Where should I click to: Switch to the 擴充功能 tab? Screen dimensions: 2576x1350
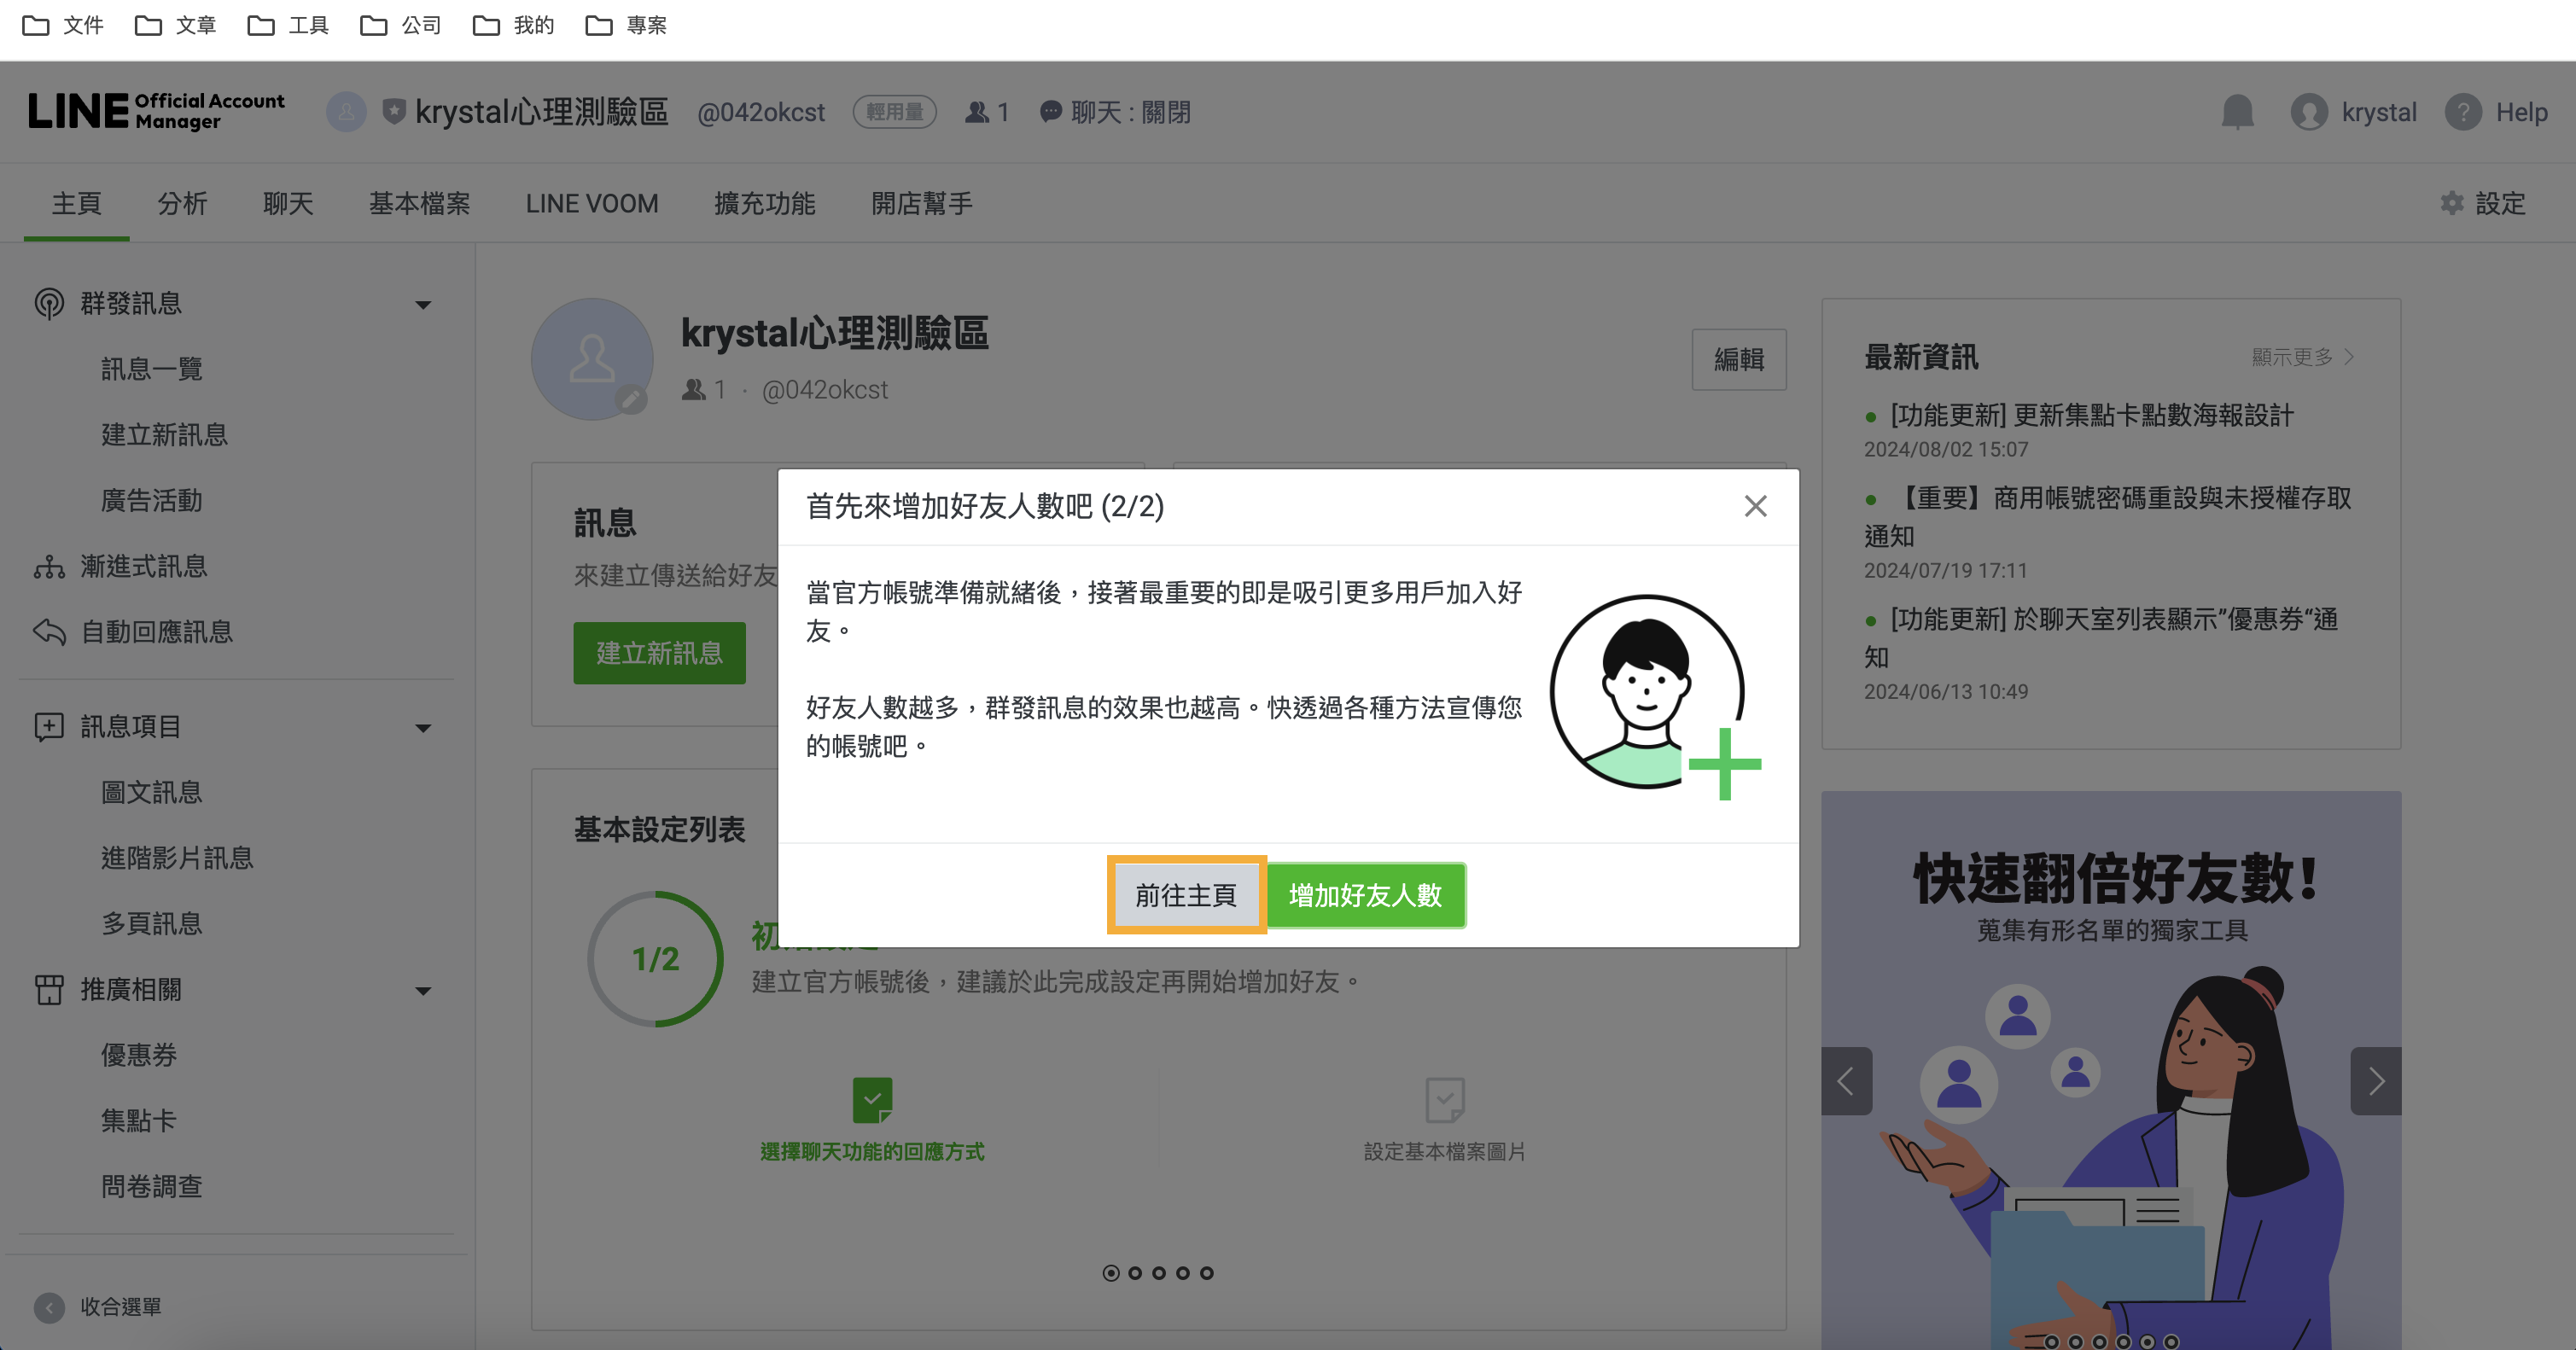coord(765,204)
